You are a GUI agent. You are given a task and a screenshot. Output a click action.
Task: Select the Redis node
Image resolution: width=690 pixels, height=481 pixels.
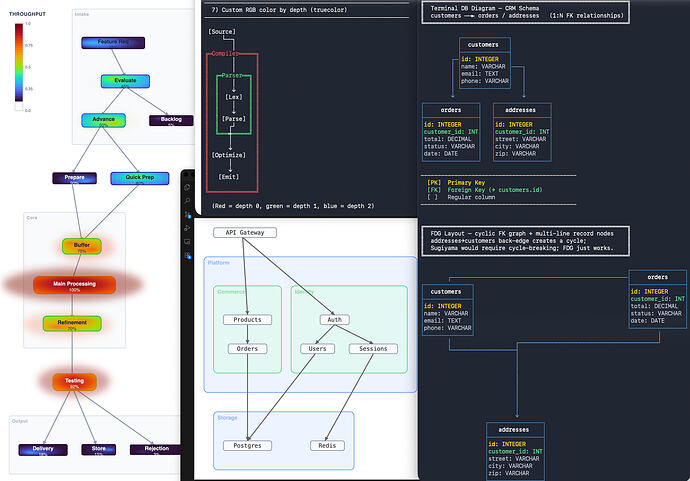pos(327,445)
